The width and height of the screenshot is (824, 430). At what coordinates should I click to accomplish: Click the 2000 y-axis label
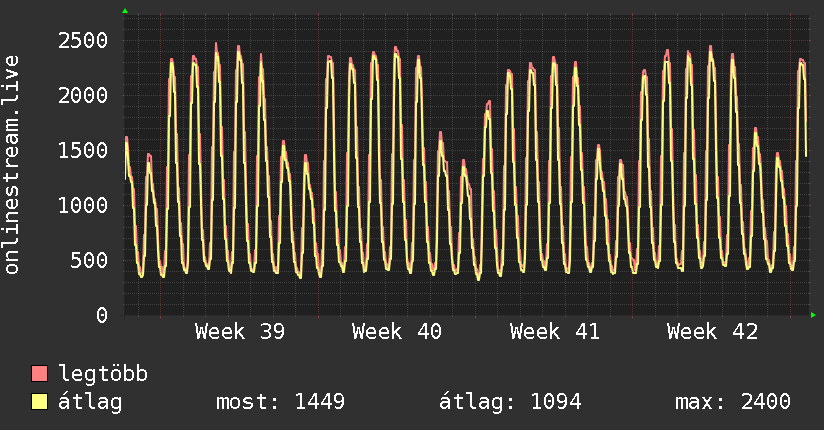83,96
